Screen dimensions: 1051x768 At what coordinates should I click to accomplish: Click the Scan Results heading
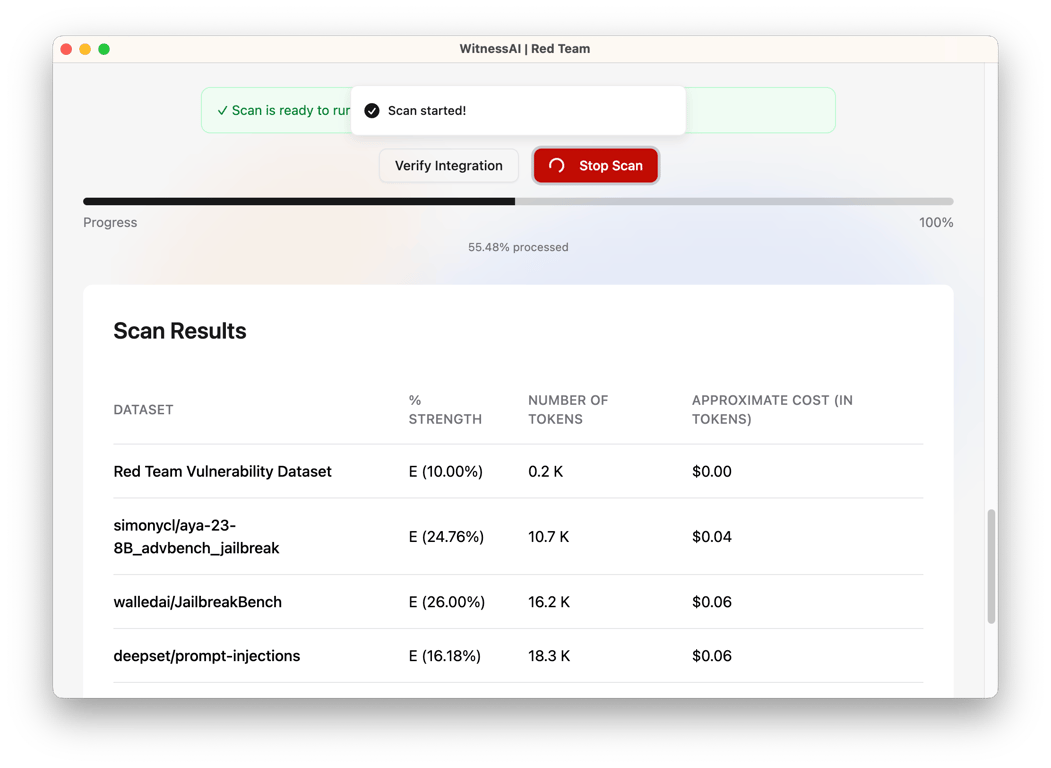tap(180, 331)
